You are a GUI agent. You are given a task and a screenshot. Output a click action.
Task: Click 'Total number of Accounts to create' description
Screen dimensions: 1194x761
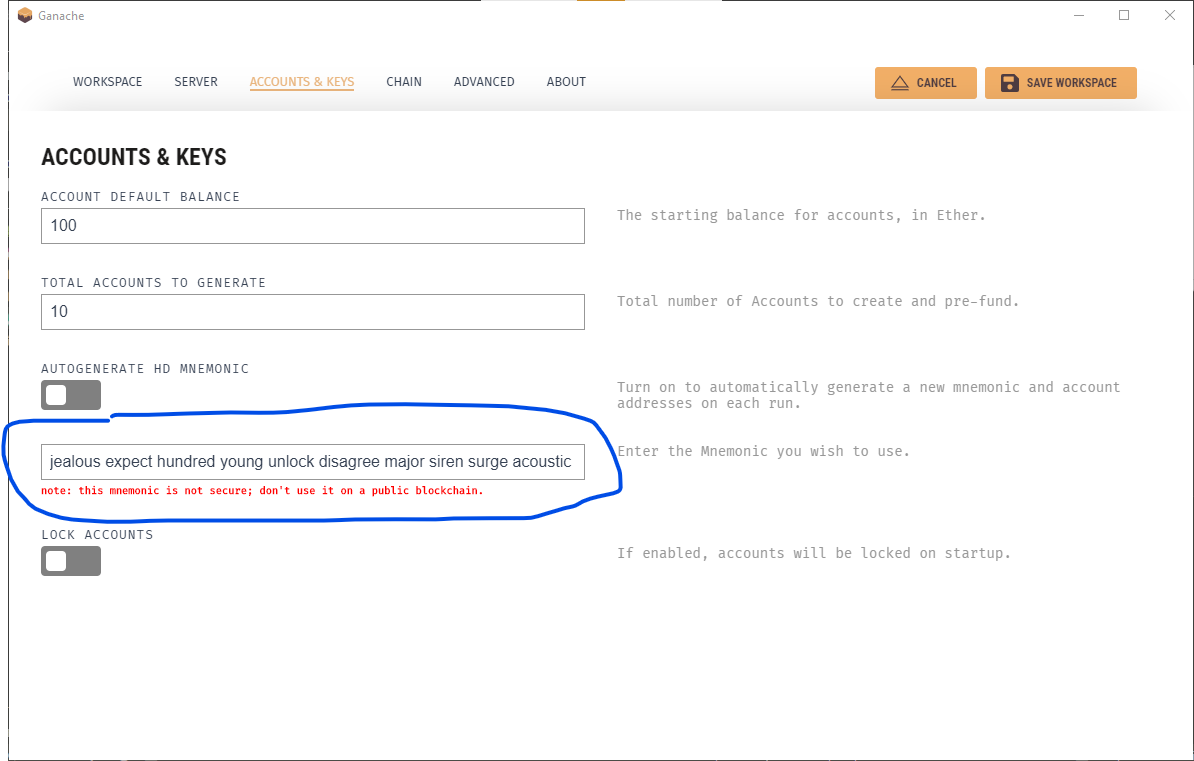[x=818, y=302]
